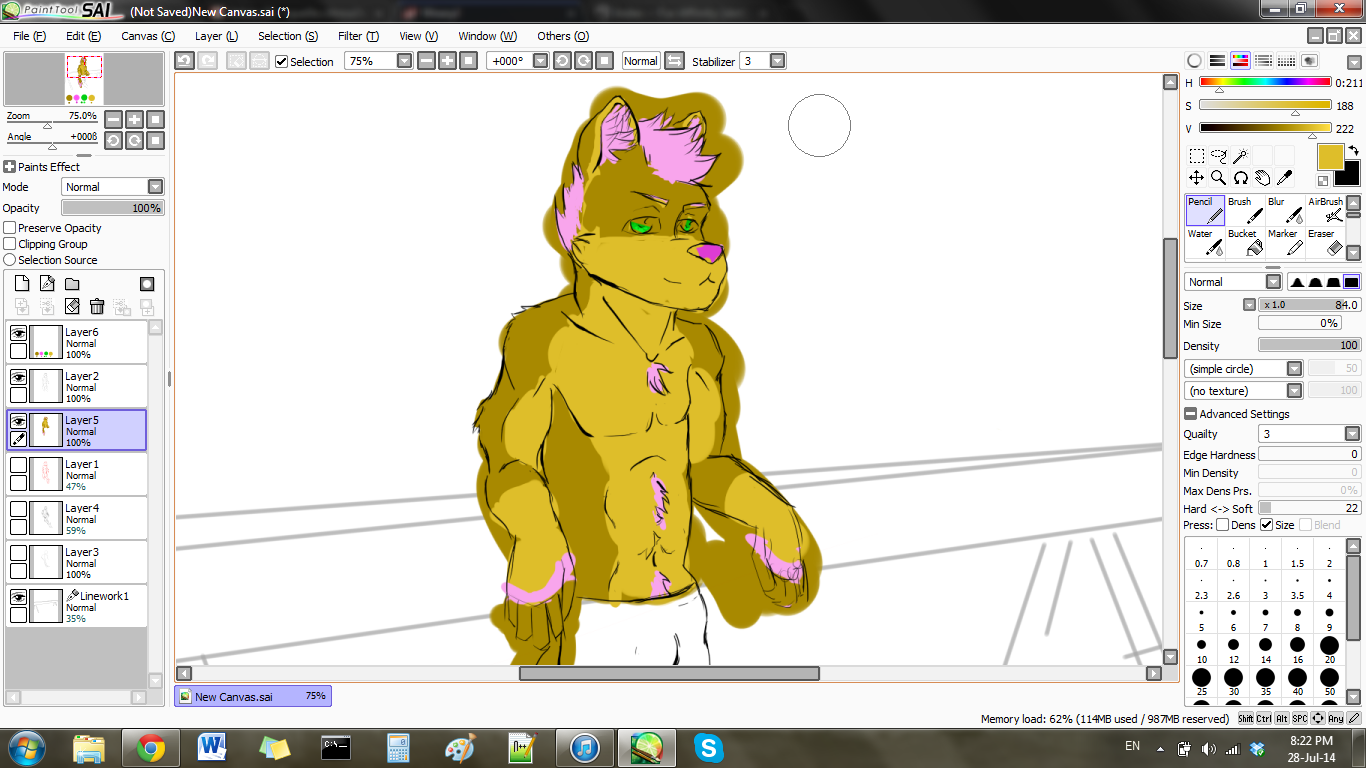Click the layer Opacity slider
Image resolution: width=1366 pixels, height=768 pixels.
click(x=112, y=208)
